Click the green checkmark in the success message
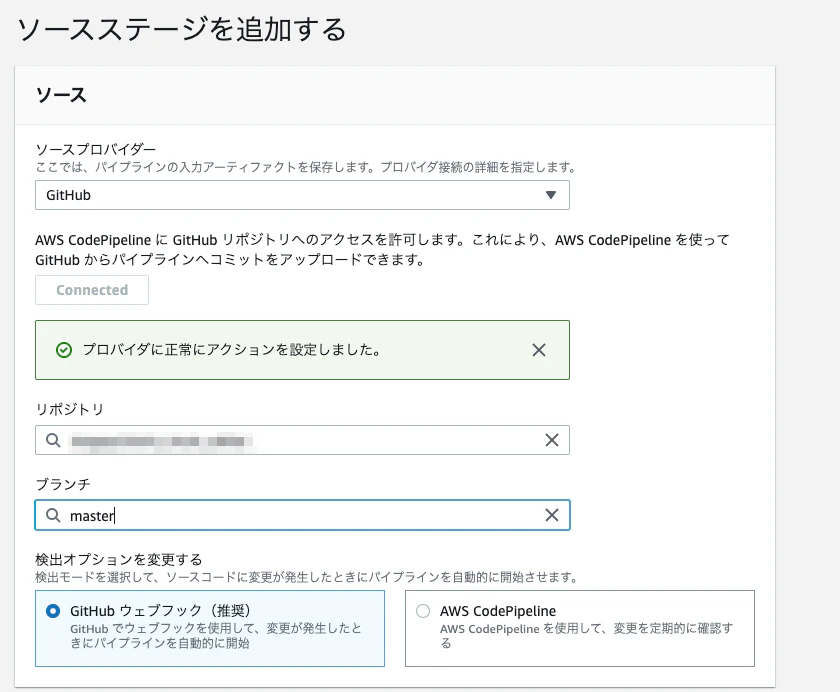The height and width of the screenshot is (692, 840). (60, 350)
